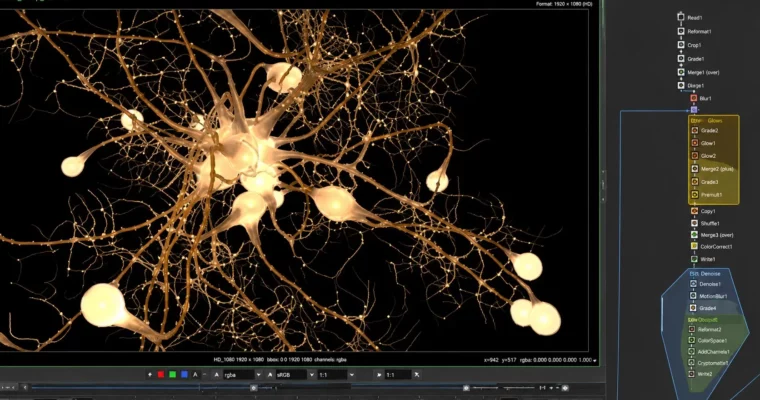The width and height of the screenshot is (760, 400).
Task: Toggle the blue channel display
Action: pyautogui.click(x=184, y=374)
